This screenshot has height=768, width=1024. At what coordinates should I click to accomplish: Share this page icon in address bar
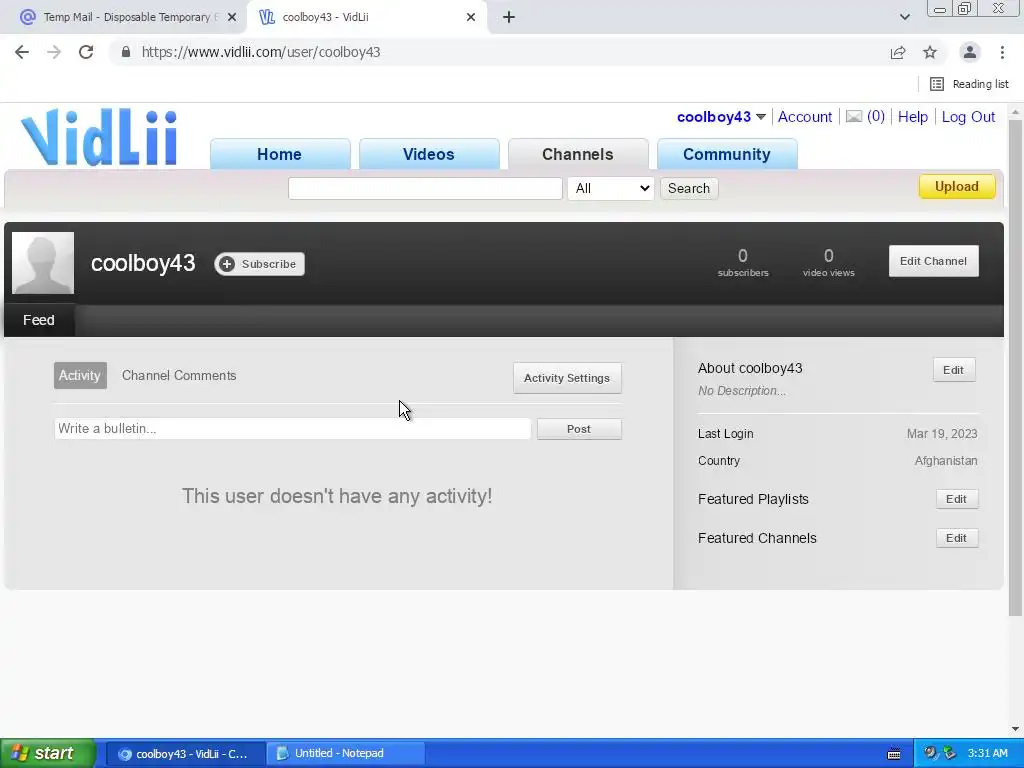pyautogui.click(x=898, y=52)
